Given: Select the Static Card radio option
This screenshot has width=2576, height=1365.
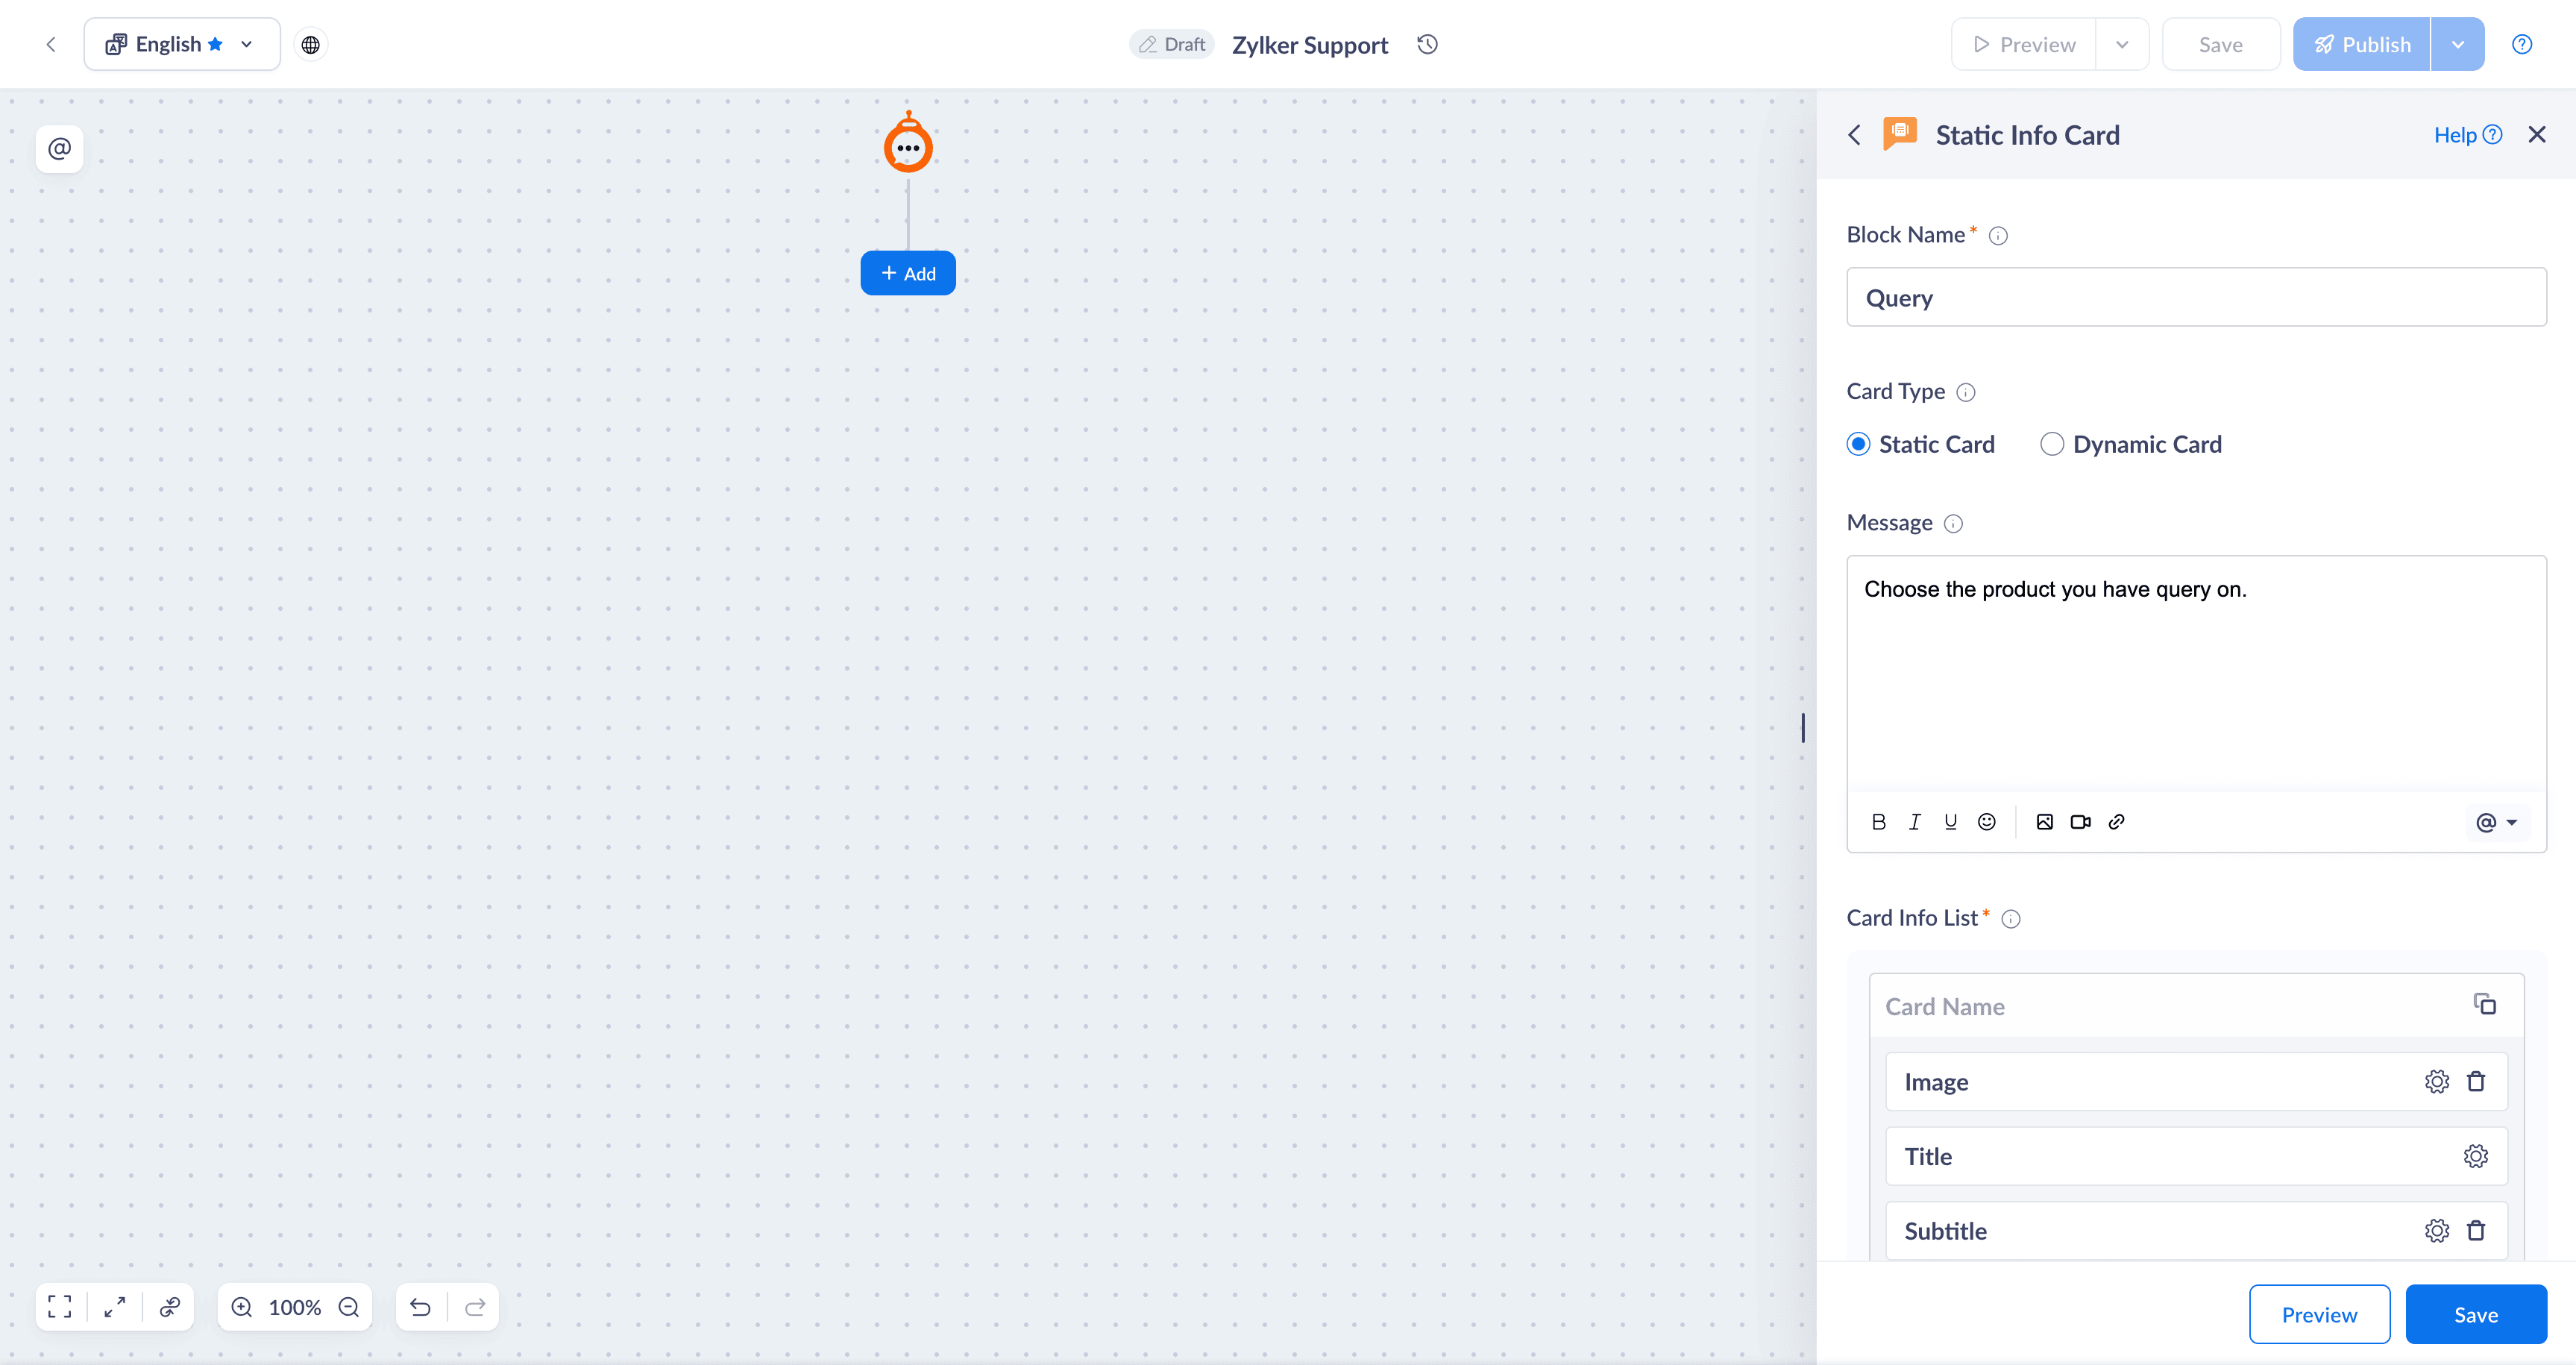Looking at the screenshot, I should click(1858, 444).
